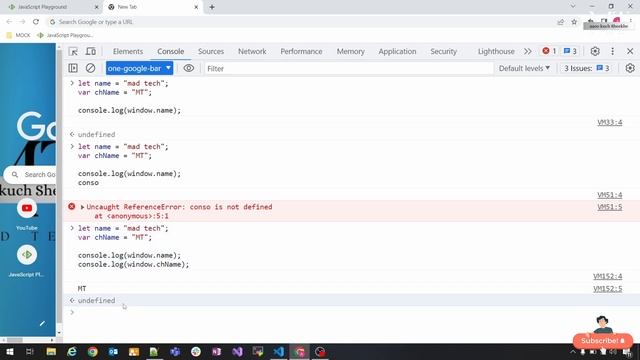Open Chrome from the taskbar
Image resolution: width=640 pixels, height=360 pixels.
pos(93,351)
